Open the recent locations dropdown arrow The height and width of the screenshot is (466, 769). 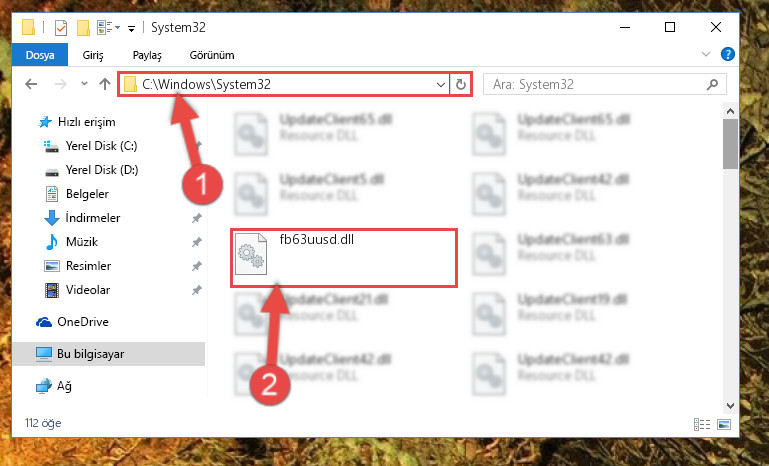[84, 83]
